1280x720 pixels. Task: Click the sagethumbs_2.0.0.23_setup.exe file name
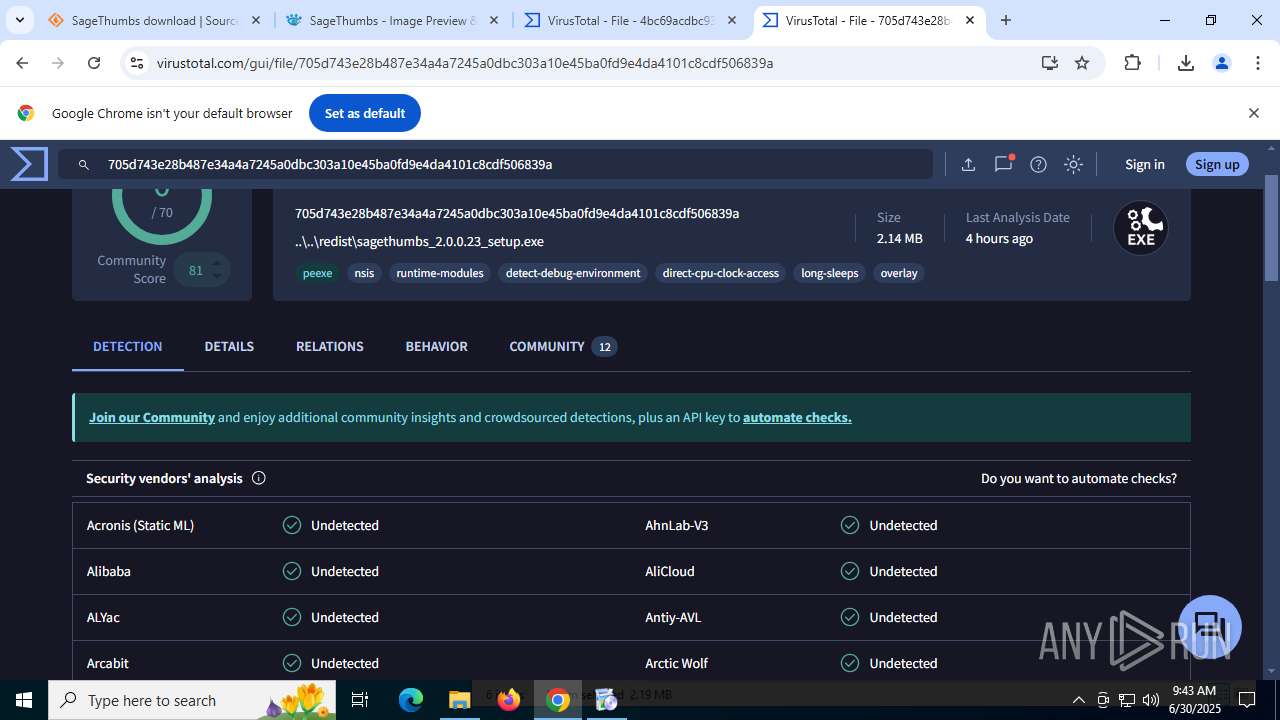(x=419, y=241)
